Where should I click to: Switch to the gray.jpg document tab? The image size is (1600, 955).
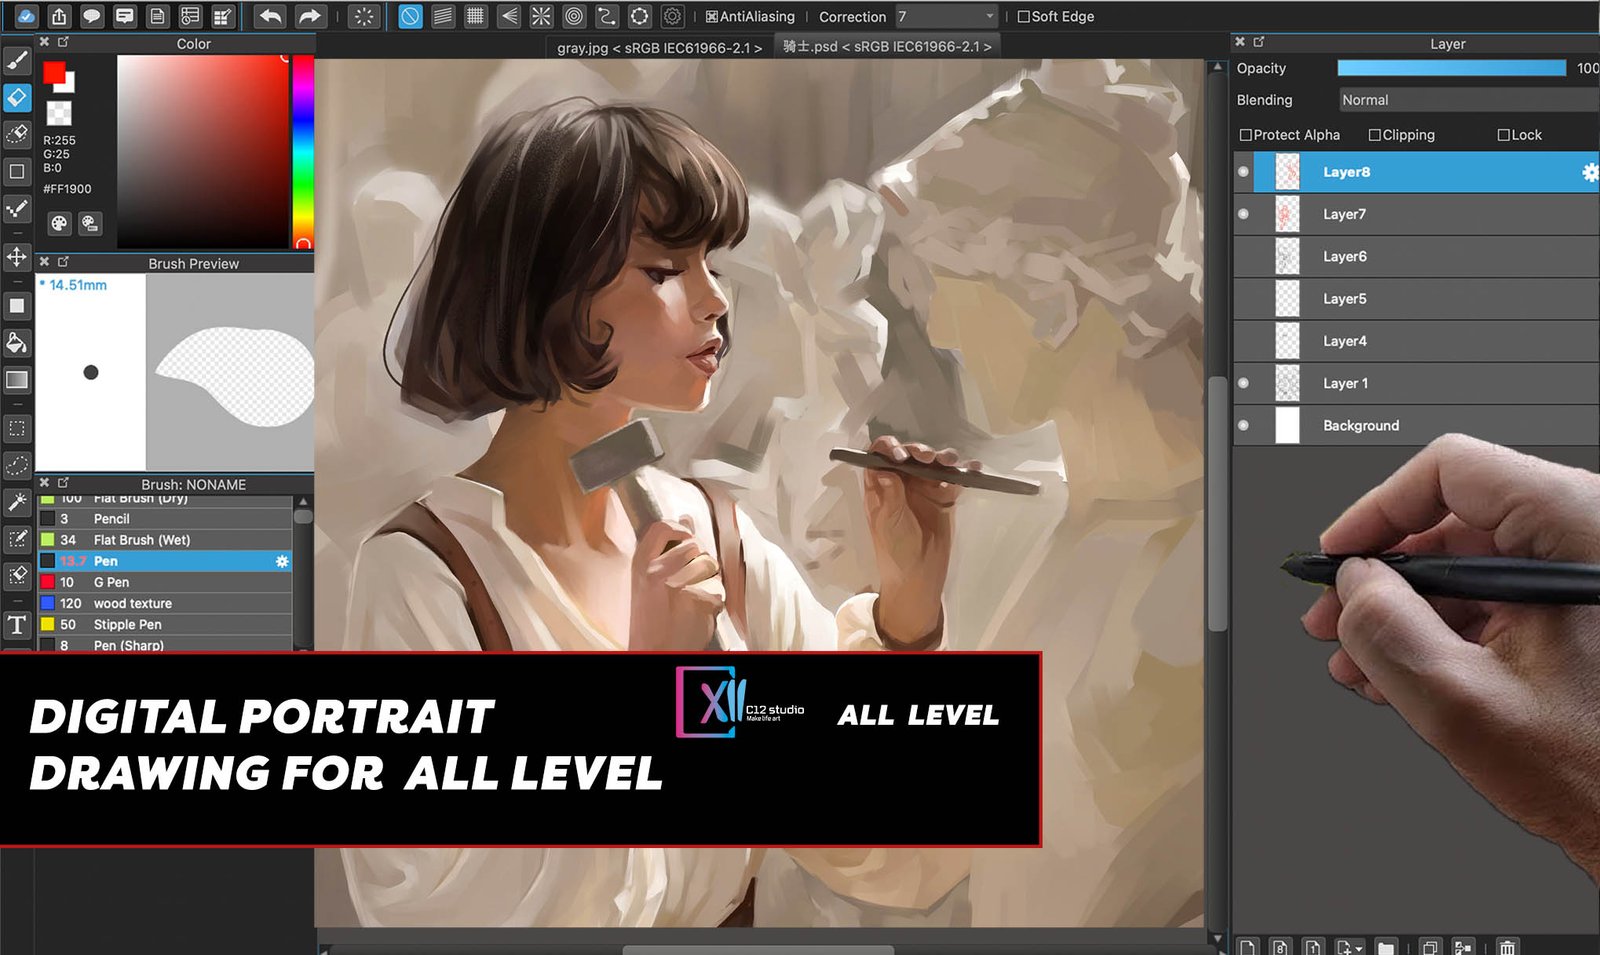[659, 47]
